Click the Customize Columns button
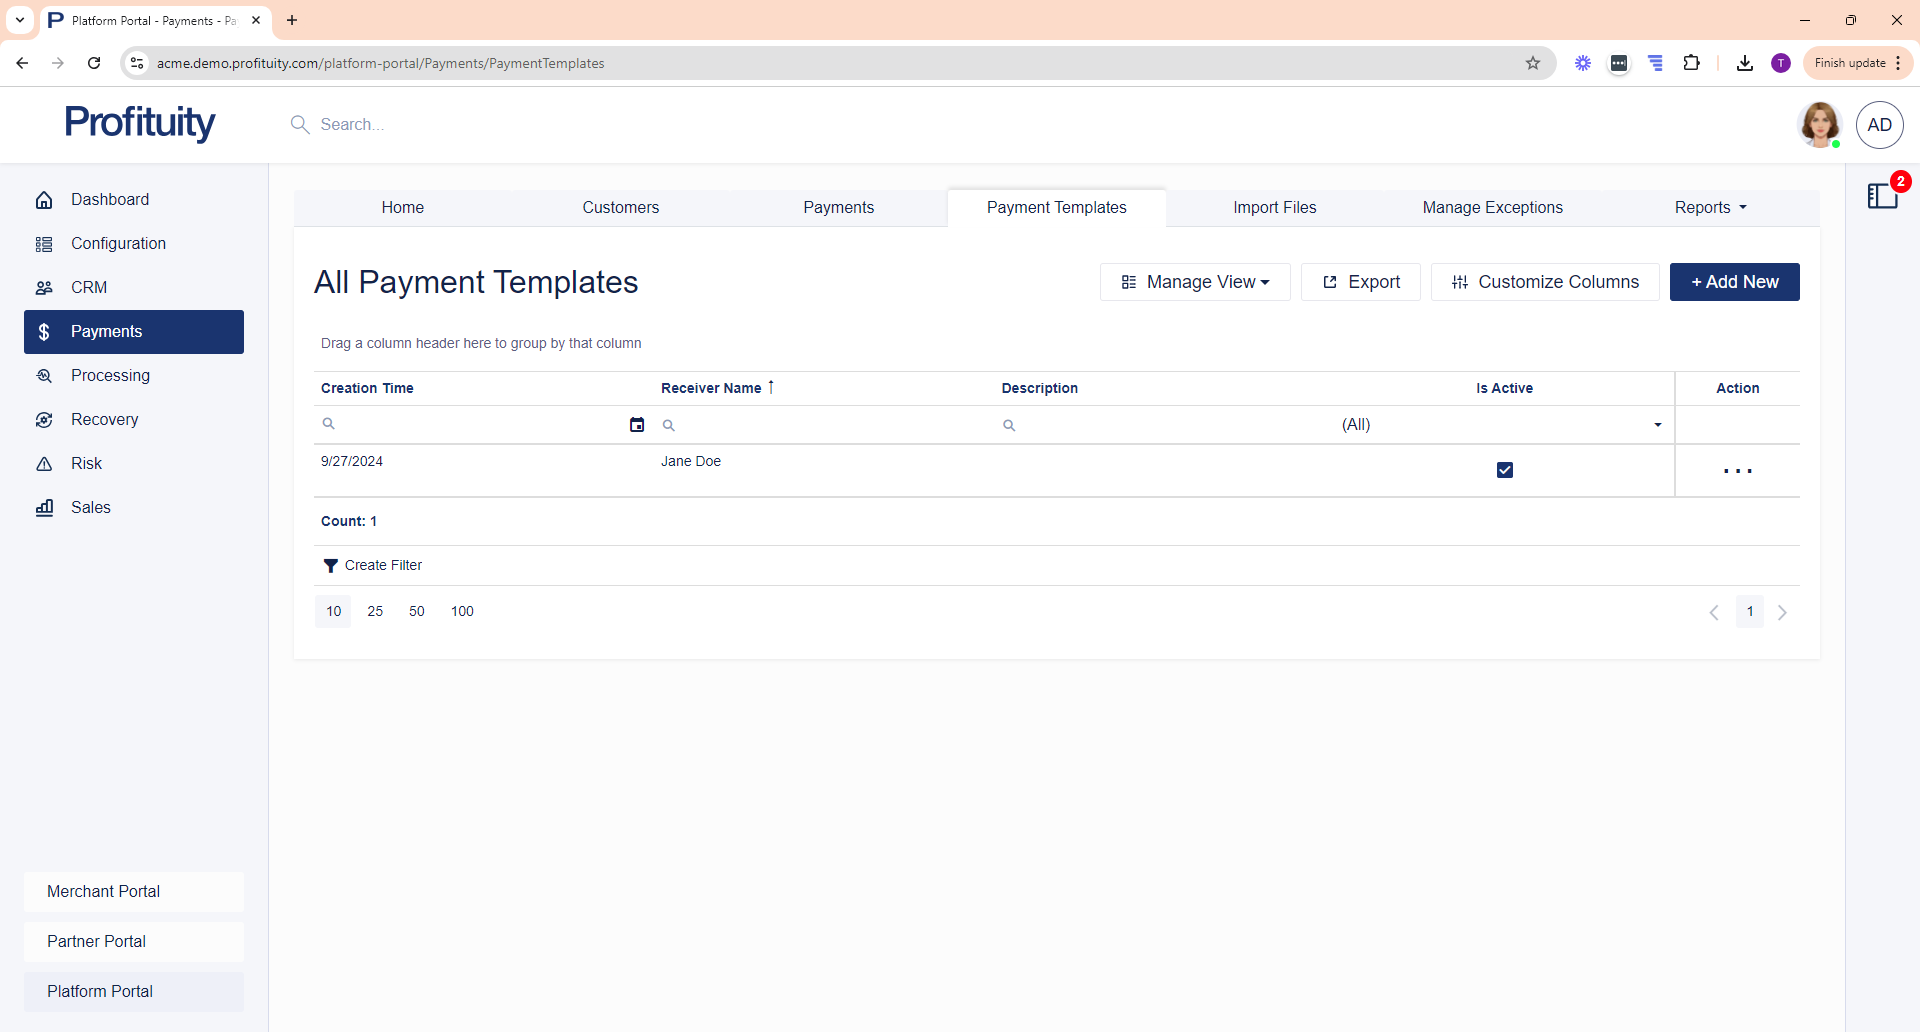The image size is (1920, 1032). click(x=1545, y=282)
